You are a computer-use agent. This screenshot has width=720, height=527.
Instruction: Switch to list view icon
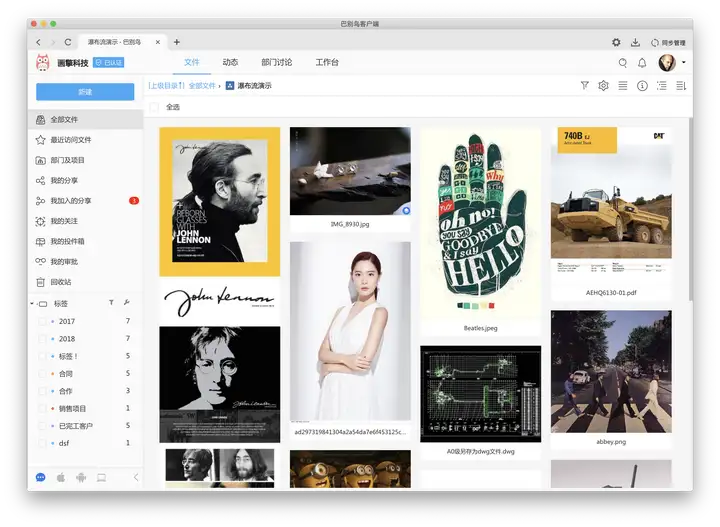tap(623, 85)
